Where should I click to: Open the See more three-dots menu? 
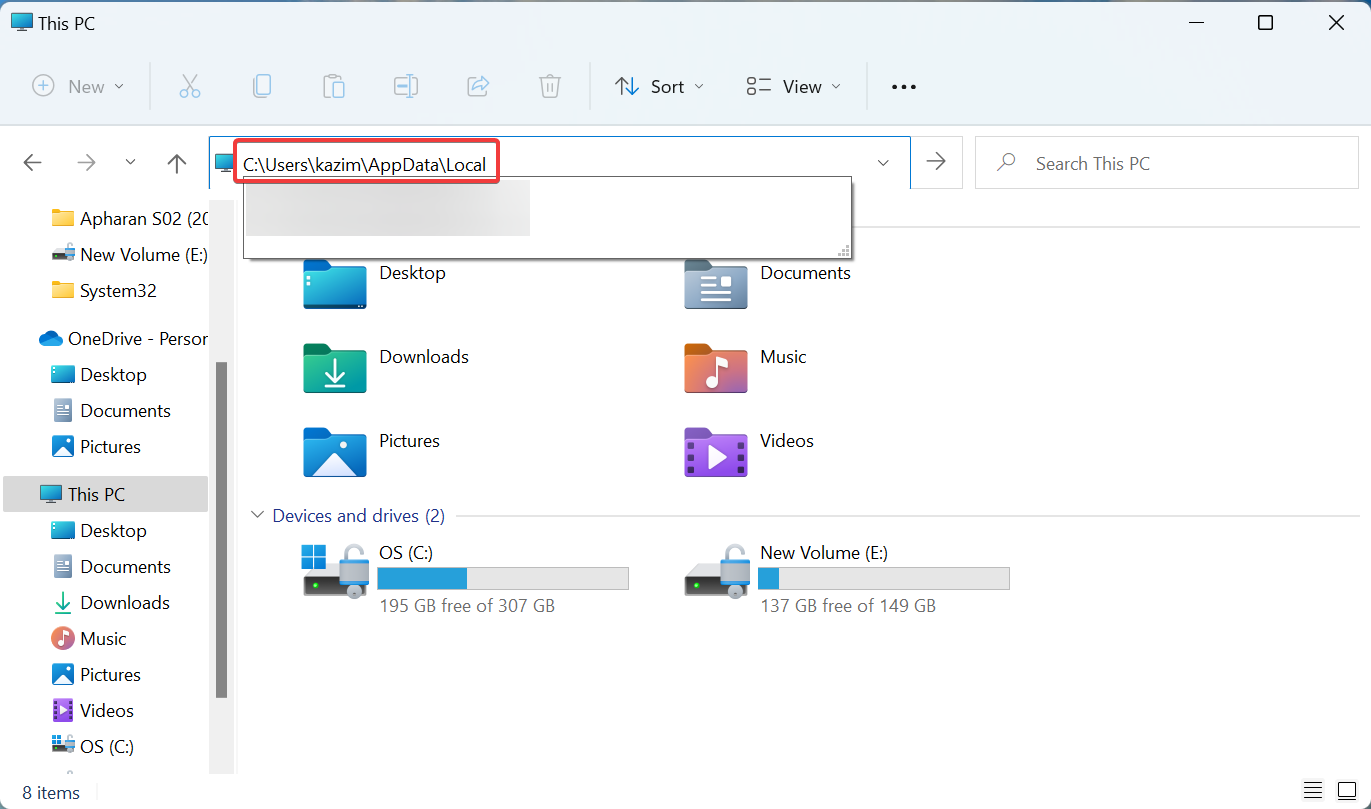(x=904, y=87)
